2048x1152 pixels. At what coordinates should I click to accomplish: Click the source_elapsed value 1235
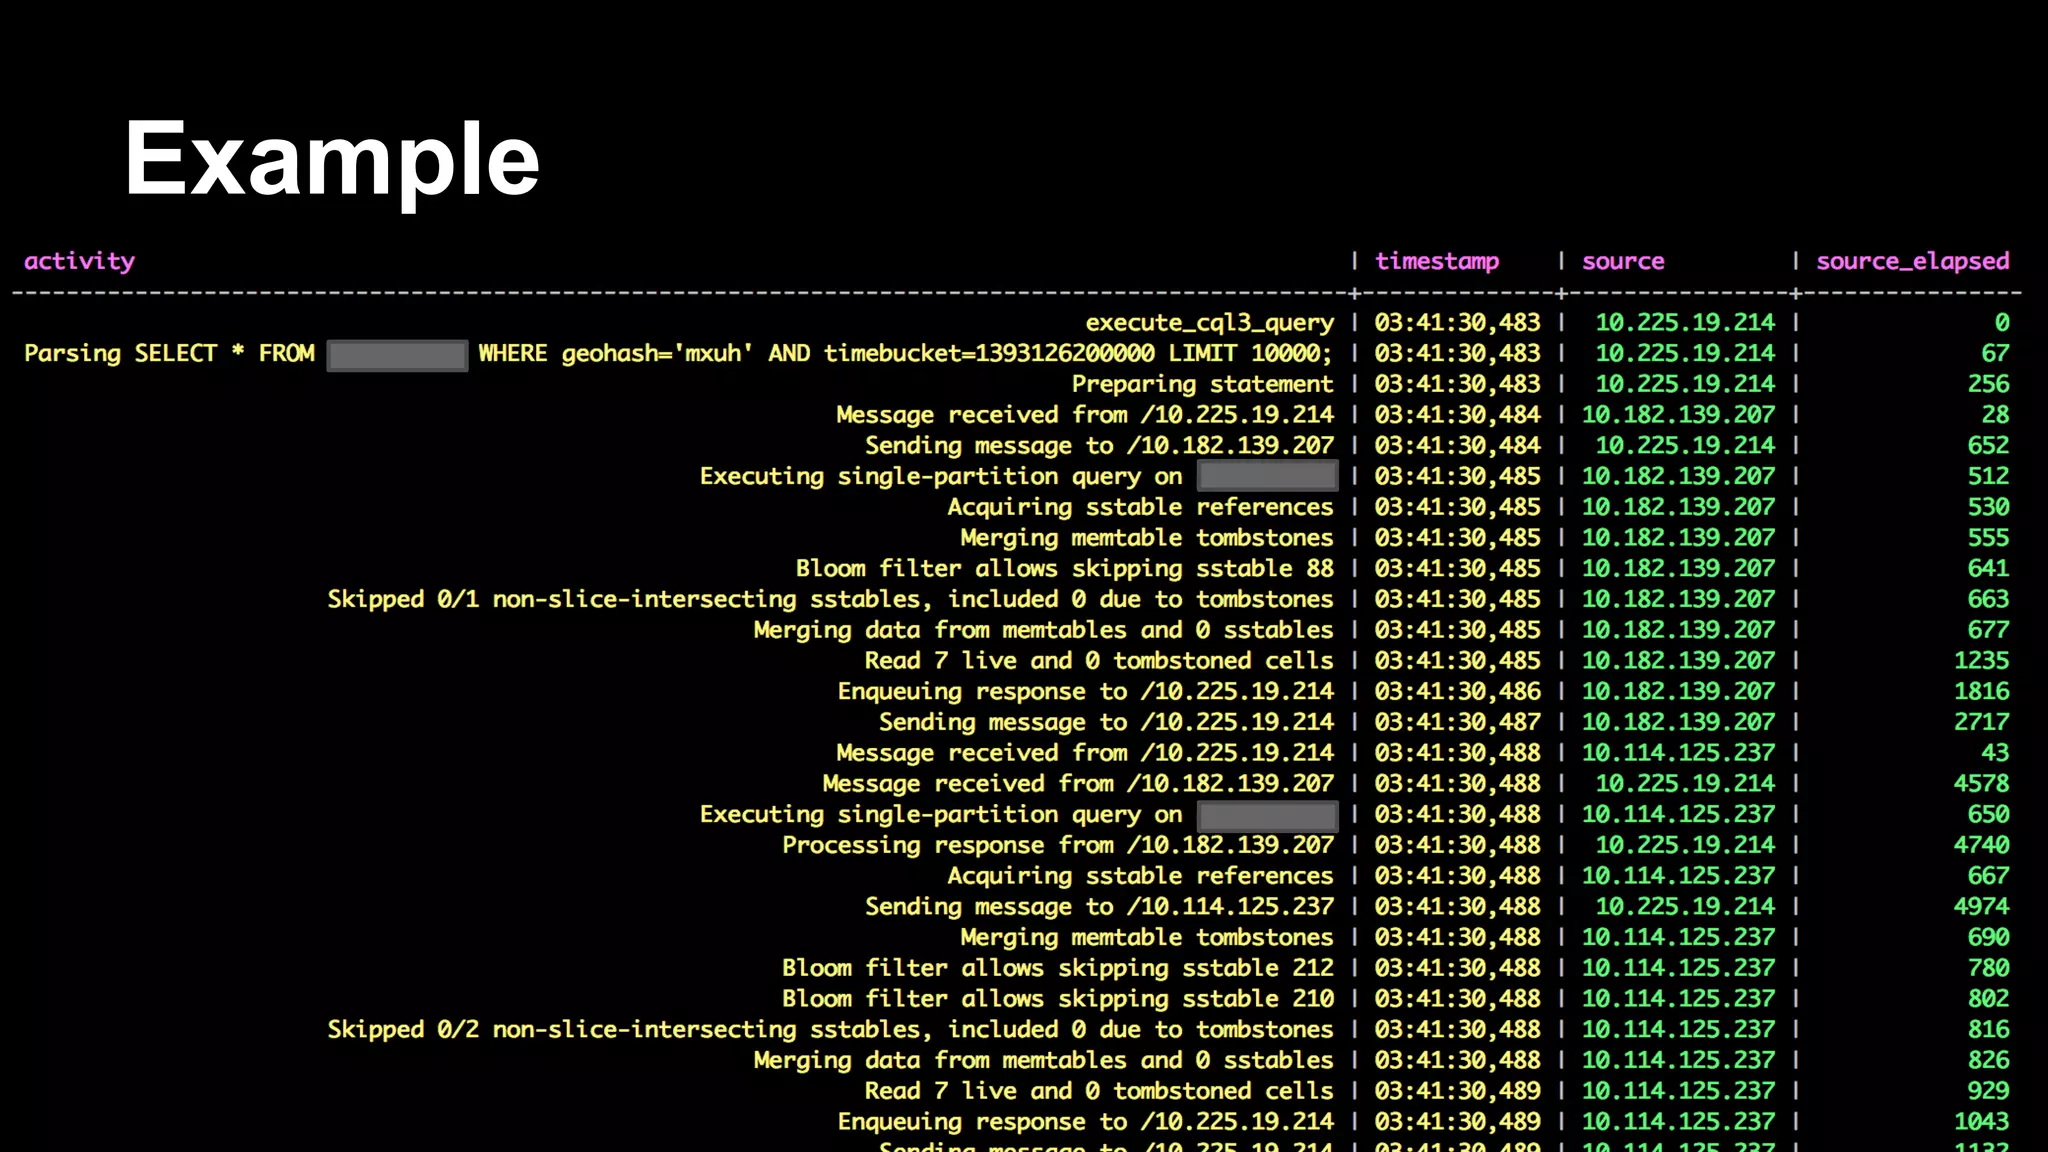pyautogui.click(x=1980, y=660)
